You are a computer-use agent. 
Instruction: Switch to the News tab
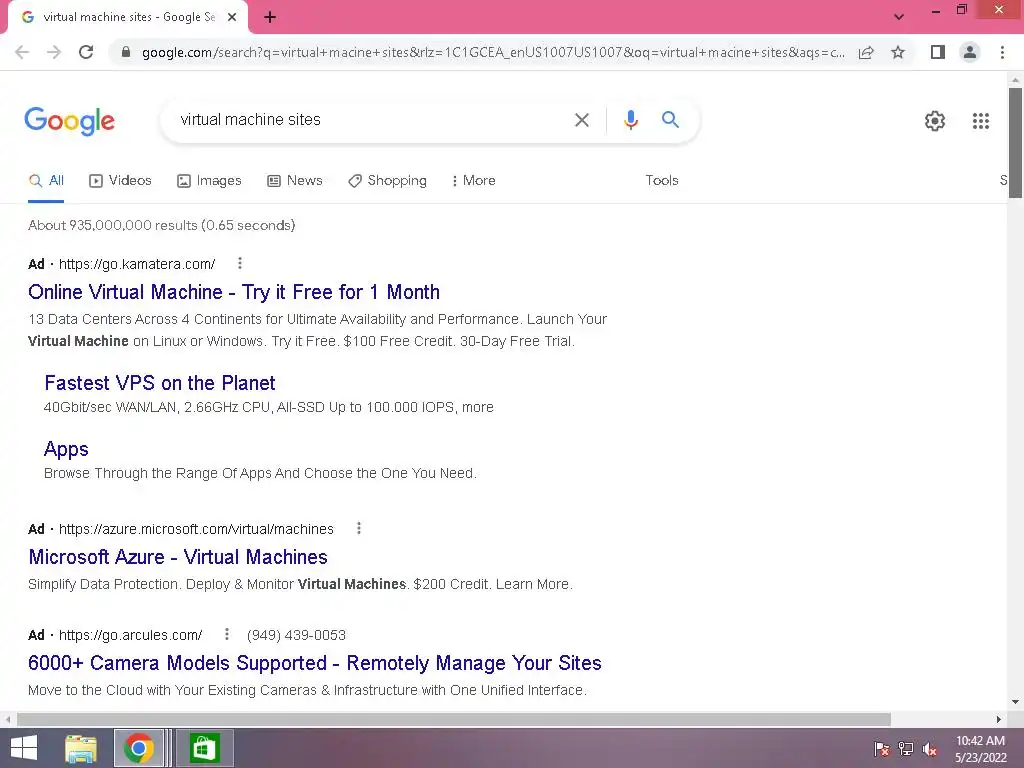(295, 181)
